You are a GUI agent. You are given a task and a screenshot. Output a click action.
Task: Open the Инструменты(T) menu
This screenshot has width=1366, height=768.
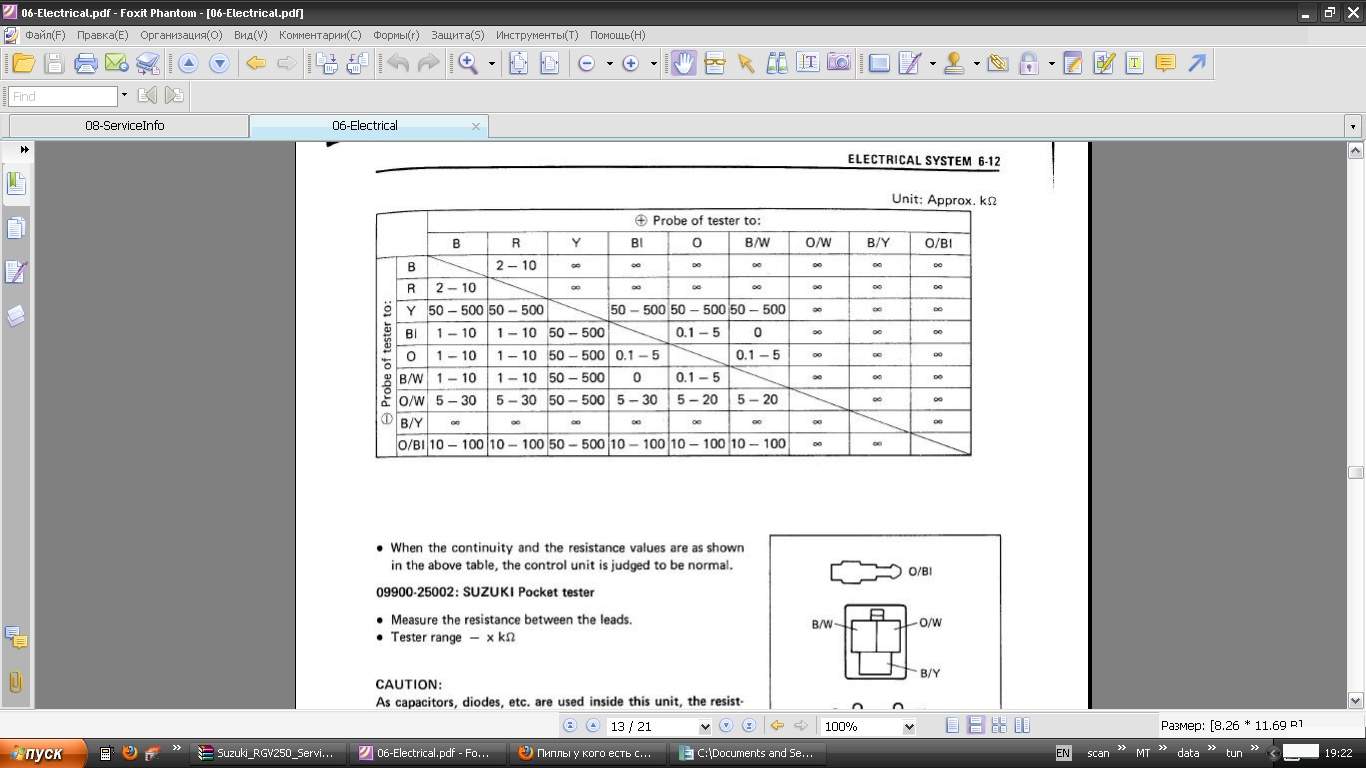coord(537,35)
